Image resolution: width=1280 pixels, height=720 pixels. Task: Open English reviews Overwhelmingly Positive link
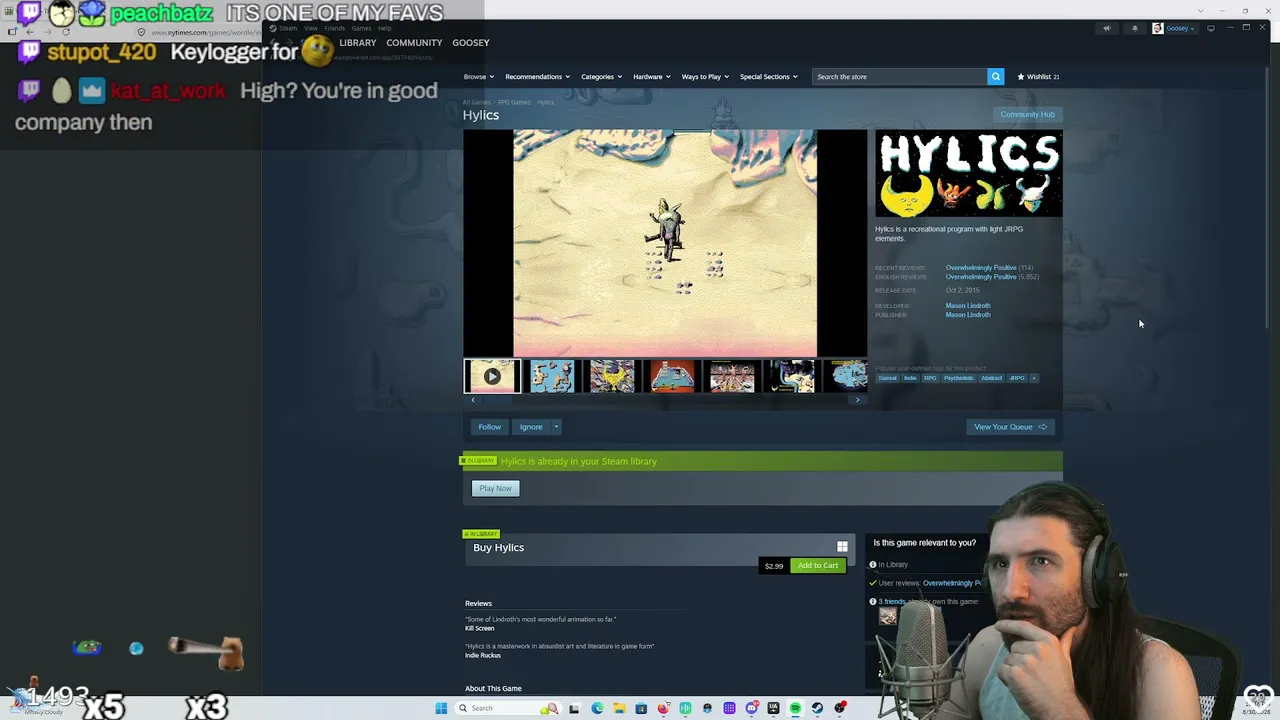tap(981, 277)
